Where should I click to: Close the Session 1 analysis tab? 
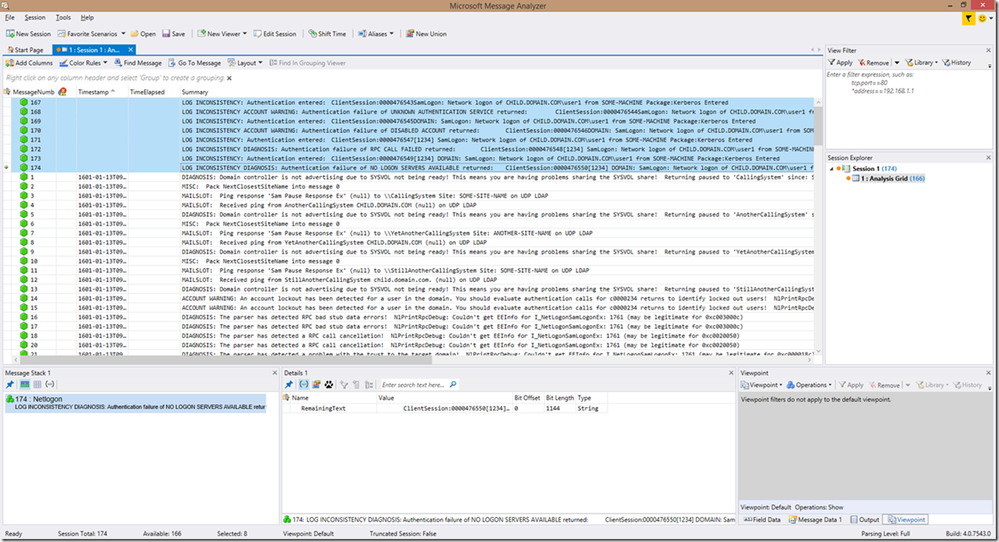point(131,50)
